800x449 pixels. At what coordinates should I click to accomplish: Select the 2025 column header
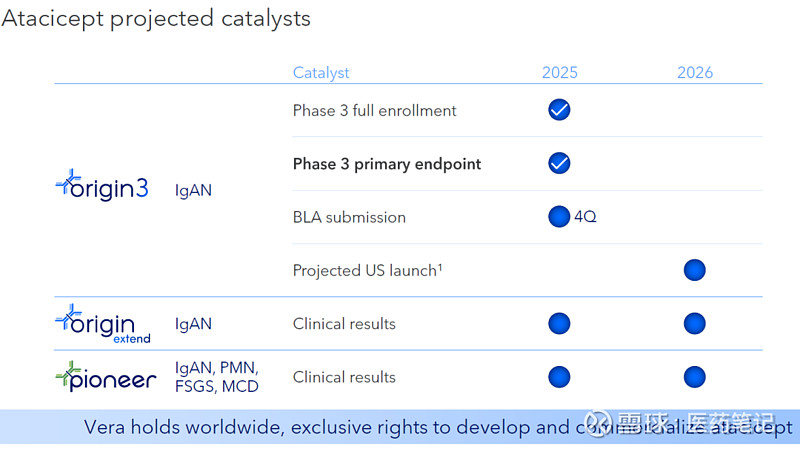[560, 72]
